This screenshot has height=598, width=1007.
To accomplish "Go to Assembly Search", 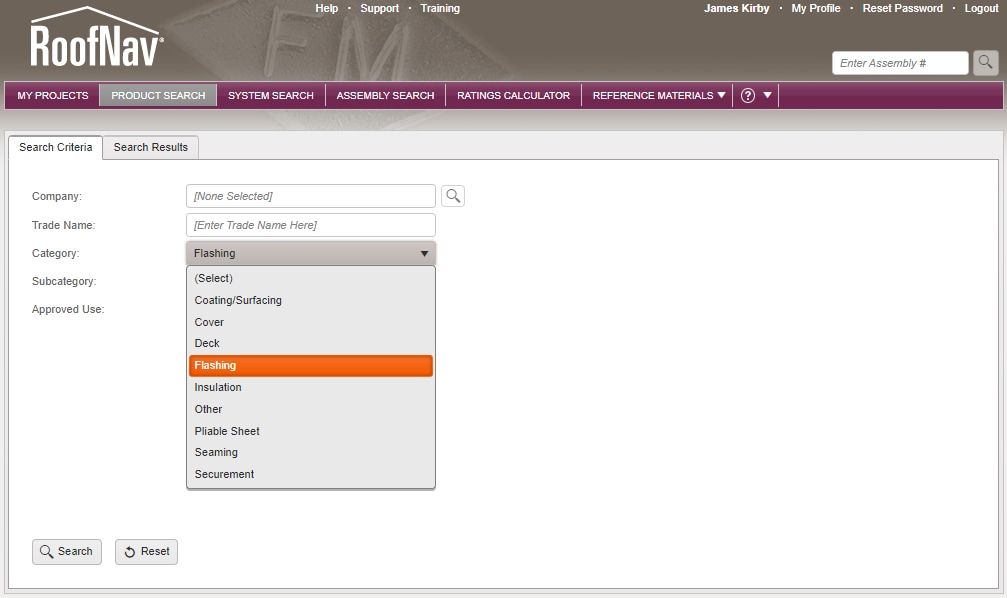I will click(x=385, y=96).
